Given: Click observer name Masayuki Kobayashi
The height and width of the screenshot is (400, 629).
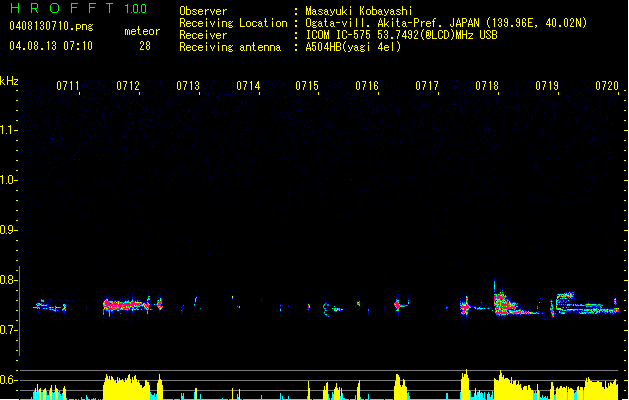Looking at the screenshot, I should pyautogui.click(x=359, y=11).
